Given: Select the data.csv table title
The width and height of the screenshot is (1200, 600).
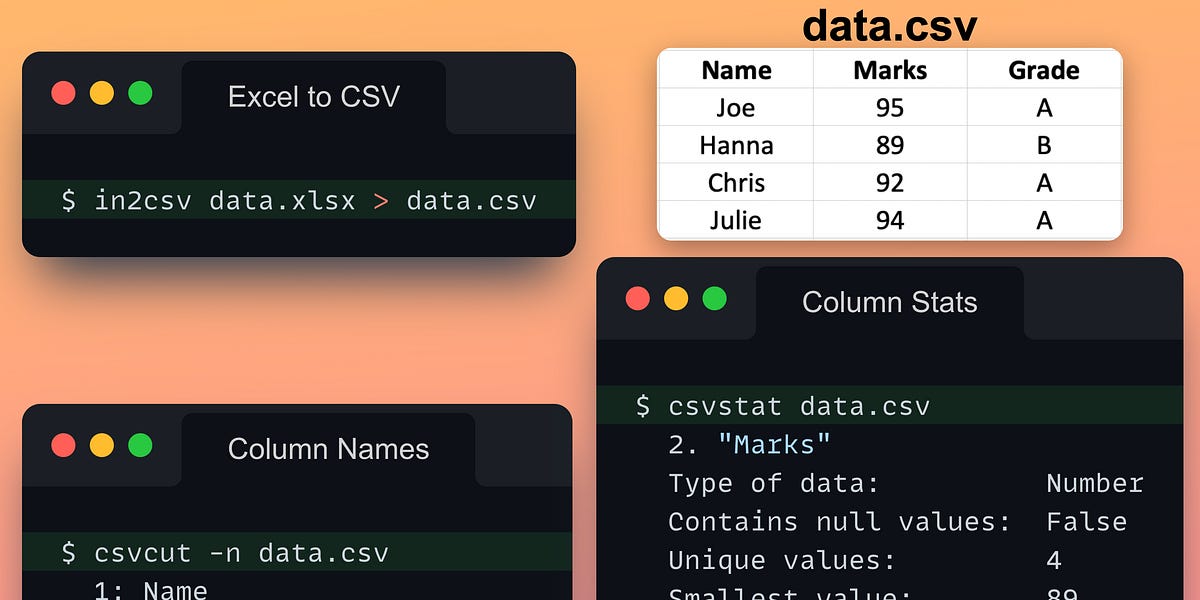Looking at the screenshot, I should (888, 27).
